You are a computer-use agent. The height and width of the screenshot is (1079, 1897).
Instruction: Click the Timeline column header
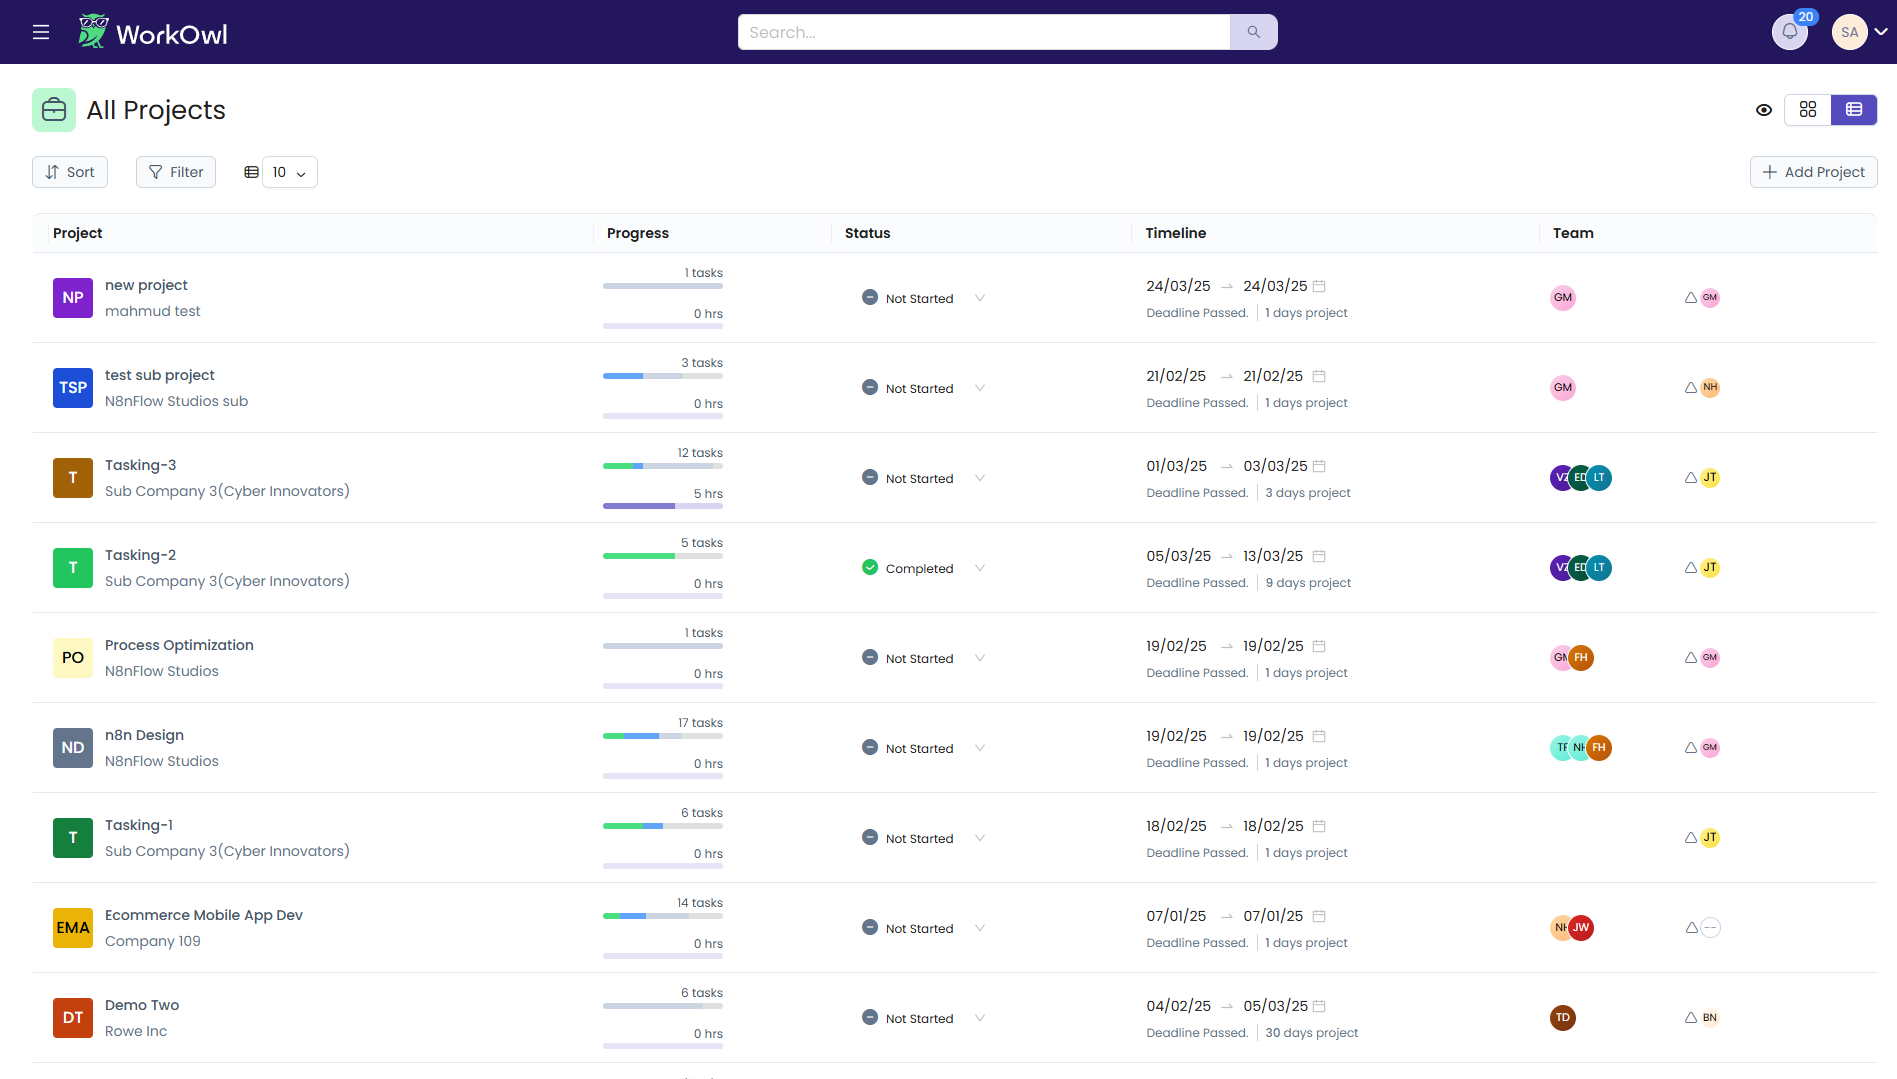coord(1175,233)
